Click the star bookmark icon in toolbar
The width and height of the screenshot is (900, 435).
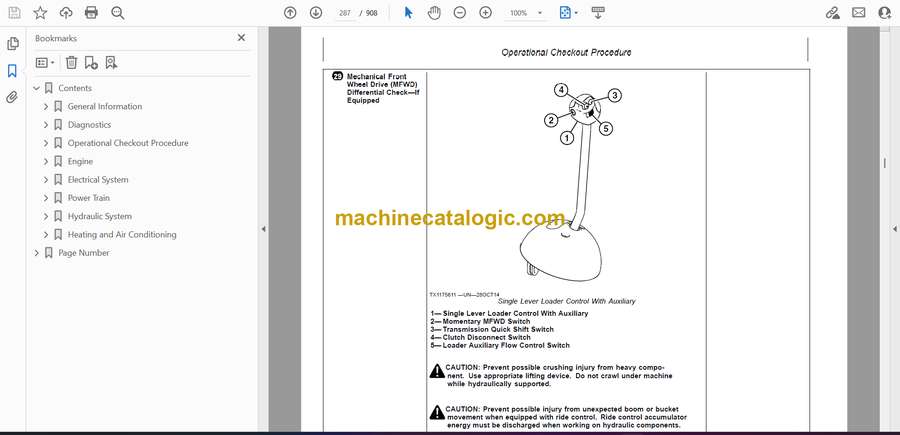40,13
